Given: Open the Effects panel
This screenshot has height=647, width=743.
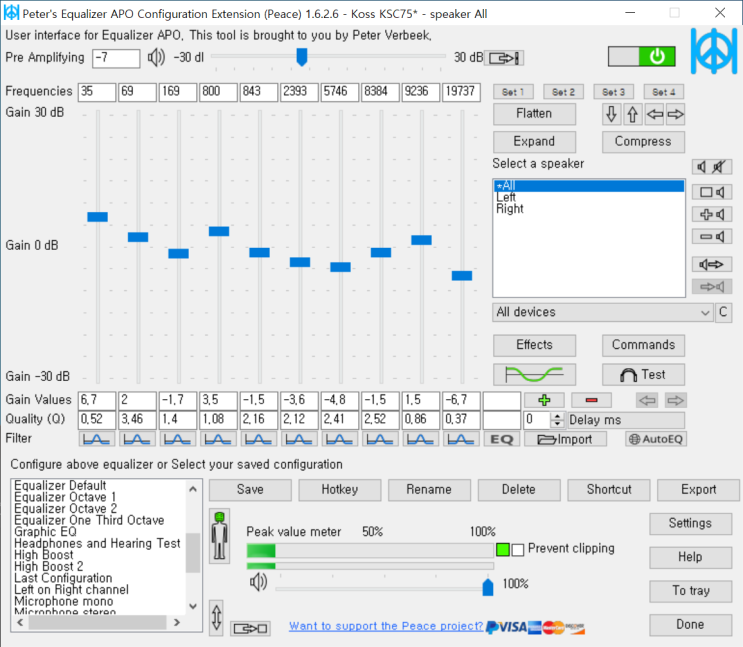Looking at the screenshot, I should click(534, 345).
